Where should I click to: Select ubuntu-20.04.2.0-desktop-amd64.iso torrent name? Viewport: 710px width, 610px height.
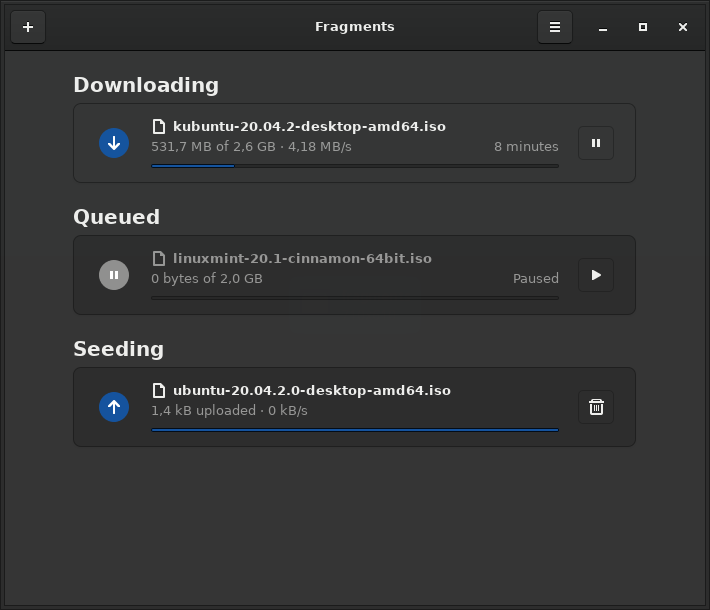click(312, 390)
